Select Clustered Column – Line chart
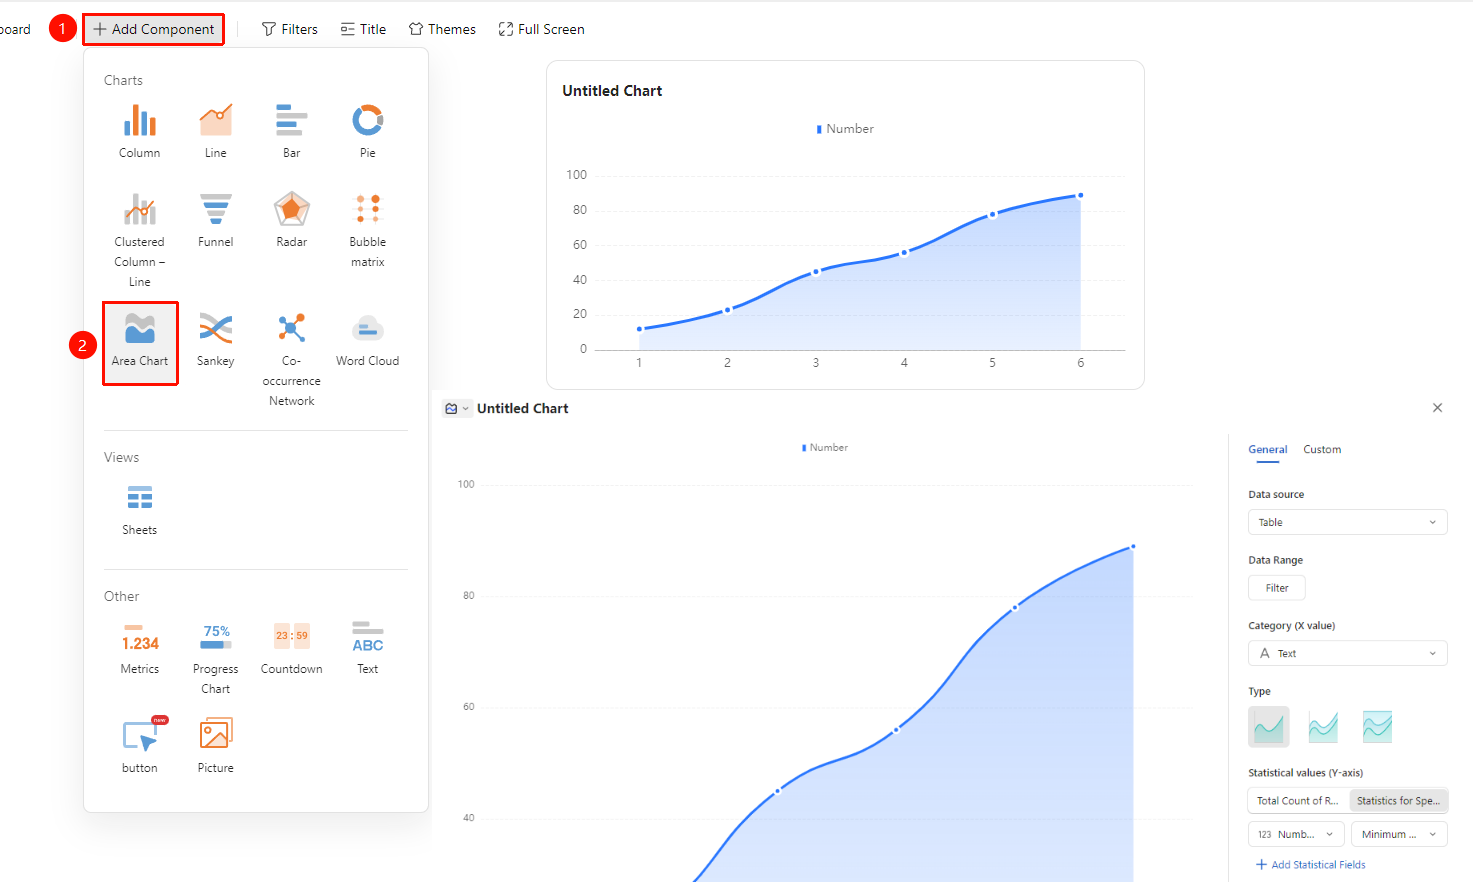The width and height of the screenshot is (1473, 882). 140,240
